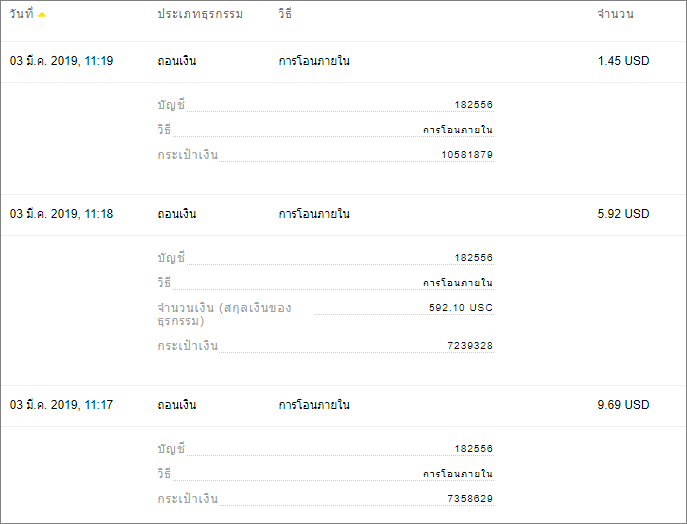Collapse the 11:19 withdrawal transaction row
Viewport: 687px width, 524px height.
click(x=344, y=61)
